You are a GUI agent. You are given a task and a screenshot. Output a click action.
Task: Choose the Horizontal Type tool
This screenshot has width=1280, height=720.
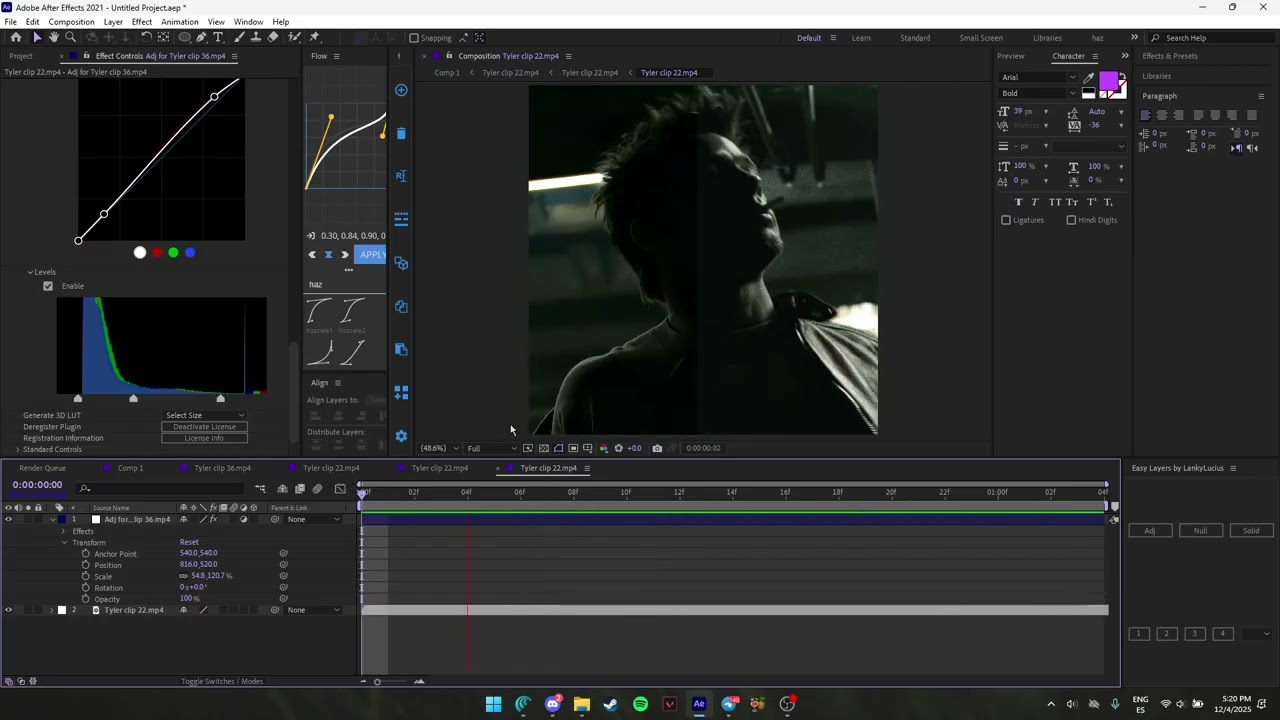[x=218, y=37]
